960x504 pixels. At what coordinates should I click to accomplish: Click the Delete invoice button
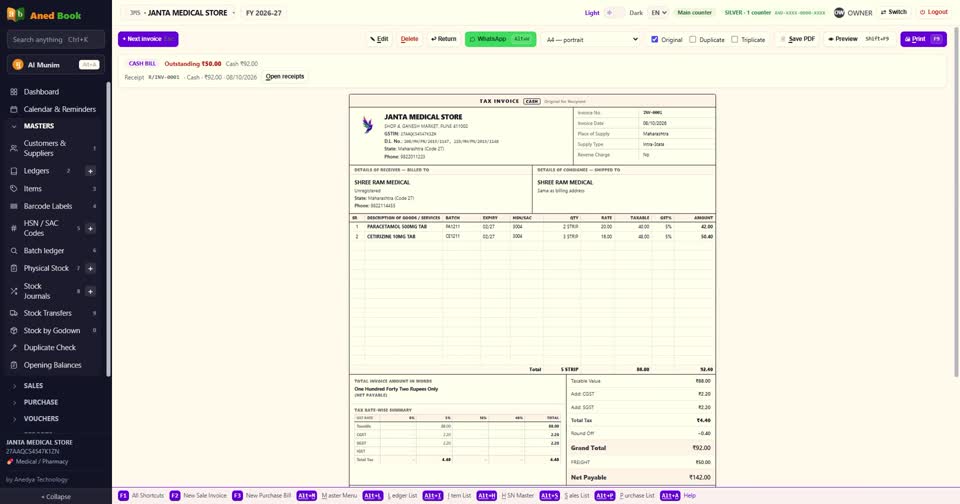[x=409, y=39]
